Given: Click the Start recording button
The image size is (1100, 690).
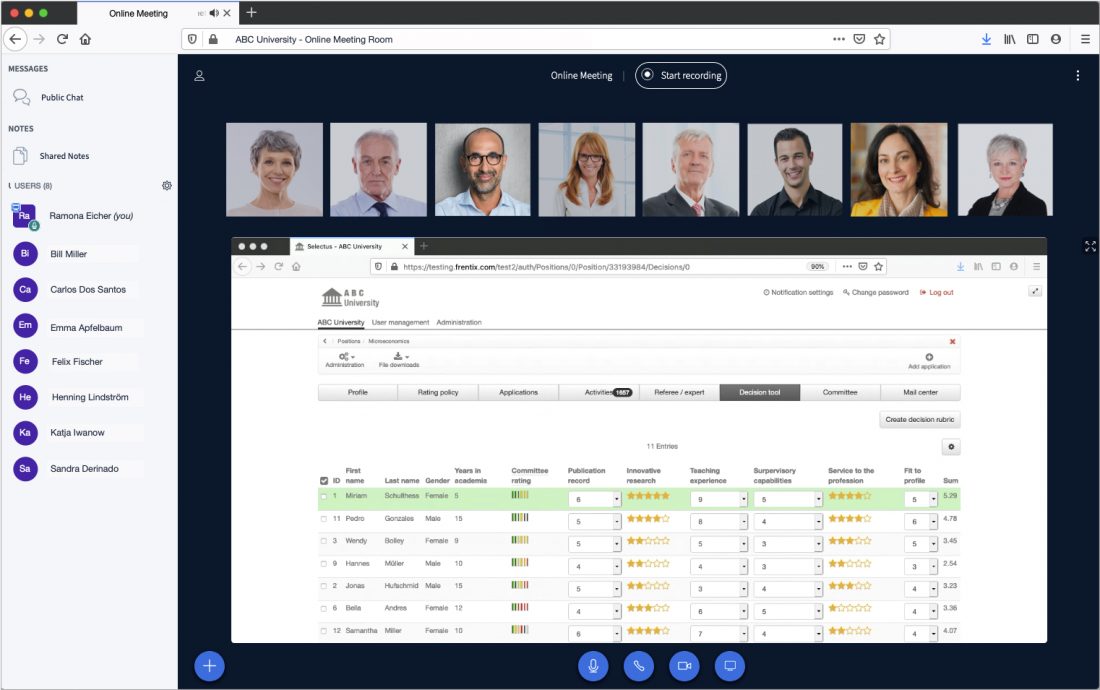Looking at the screenshot, I should 681,75.
